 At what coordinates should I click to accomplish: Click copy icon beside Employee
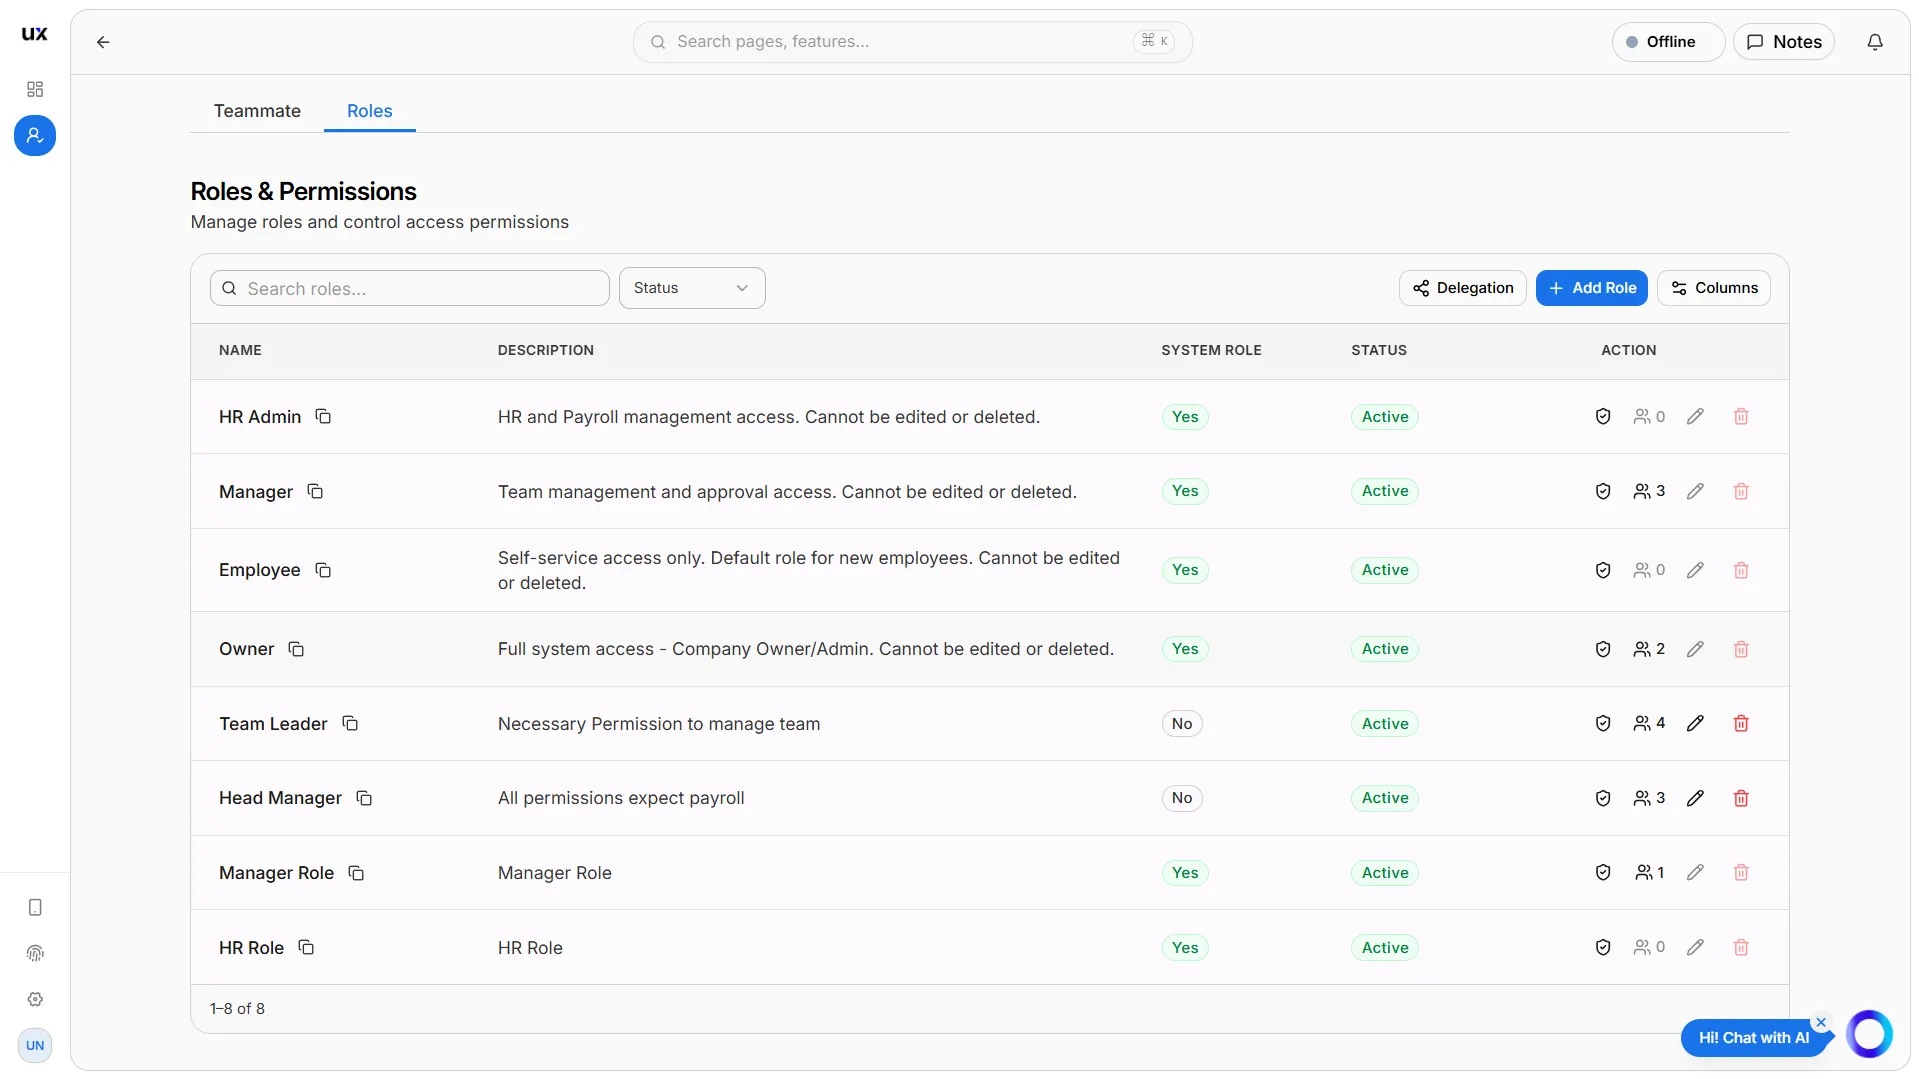pos(323,570)
